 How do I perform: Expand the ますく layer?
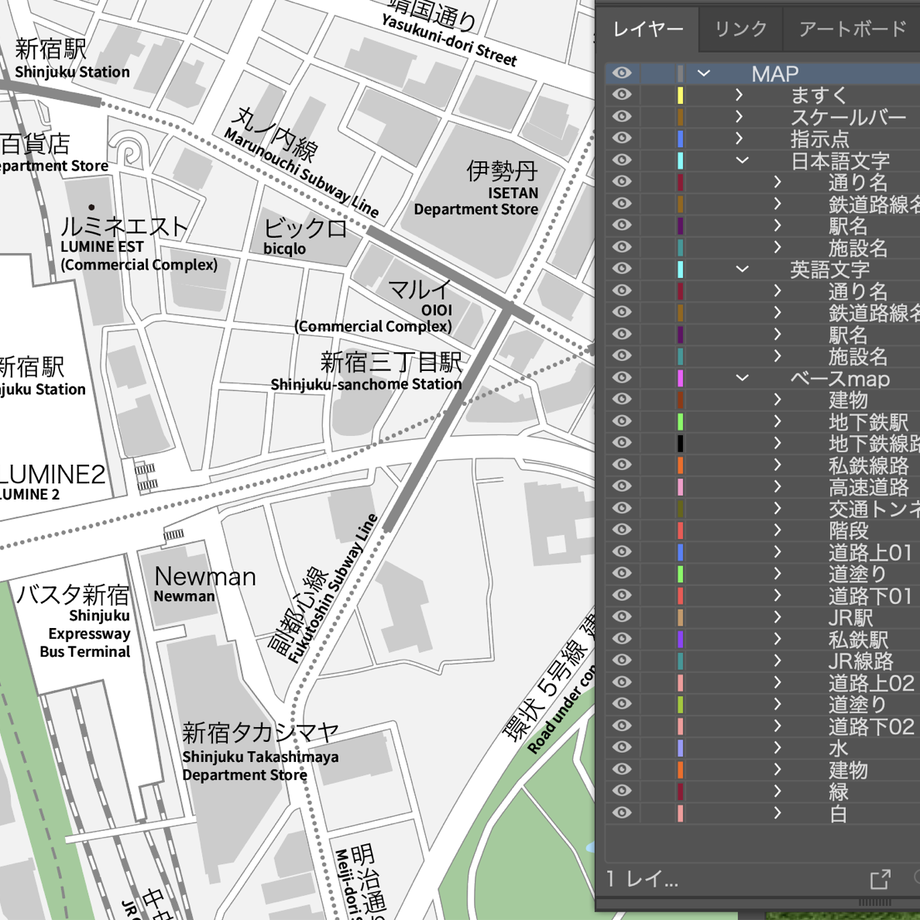coord(739,94)
